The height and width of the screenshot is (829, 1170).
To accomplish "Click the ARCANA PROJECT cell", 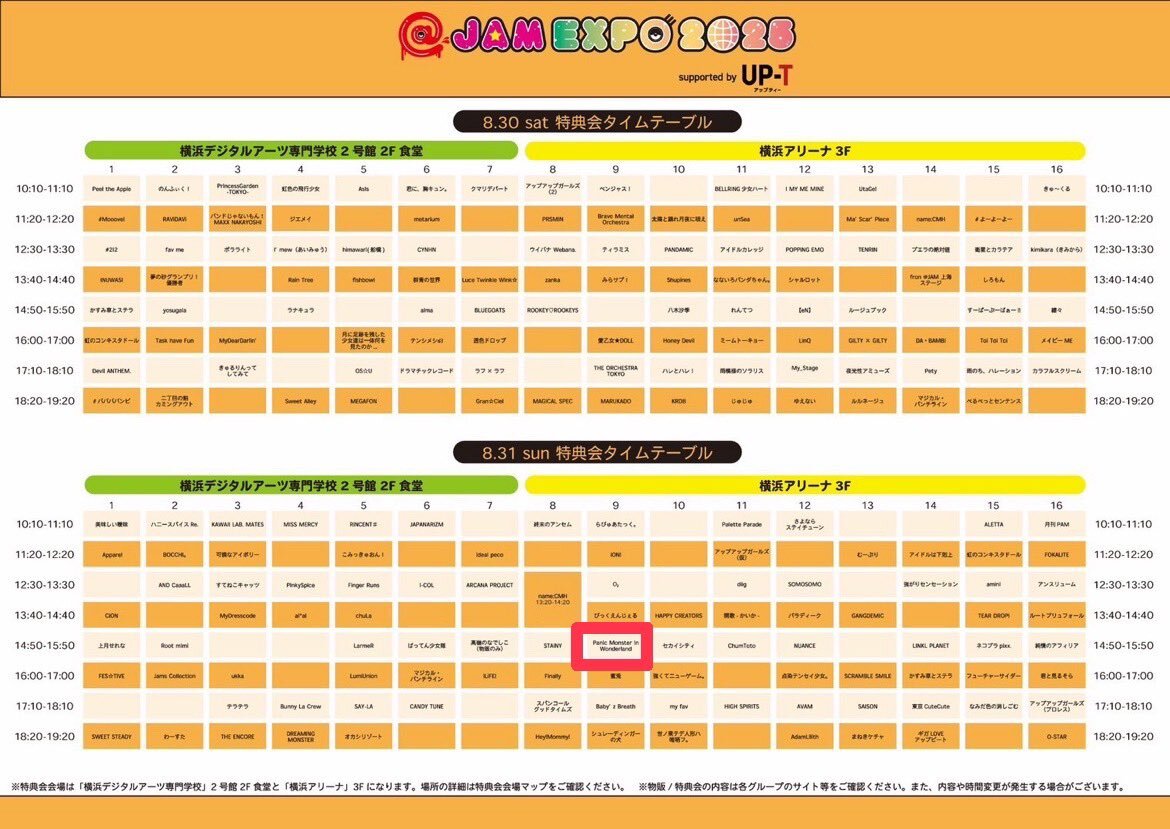I will coord(489,585).
